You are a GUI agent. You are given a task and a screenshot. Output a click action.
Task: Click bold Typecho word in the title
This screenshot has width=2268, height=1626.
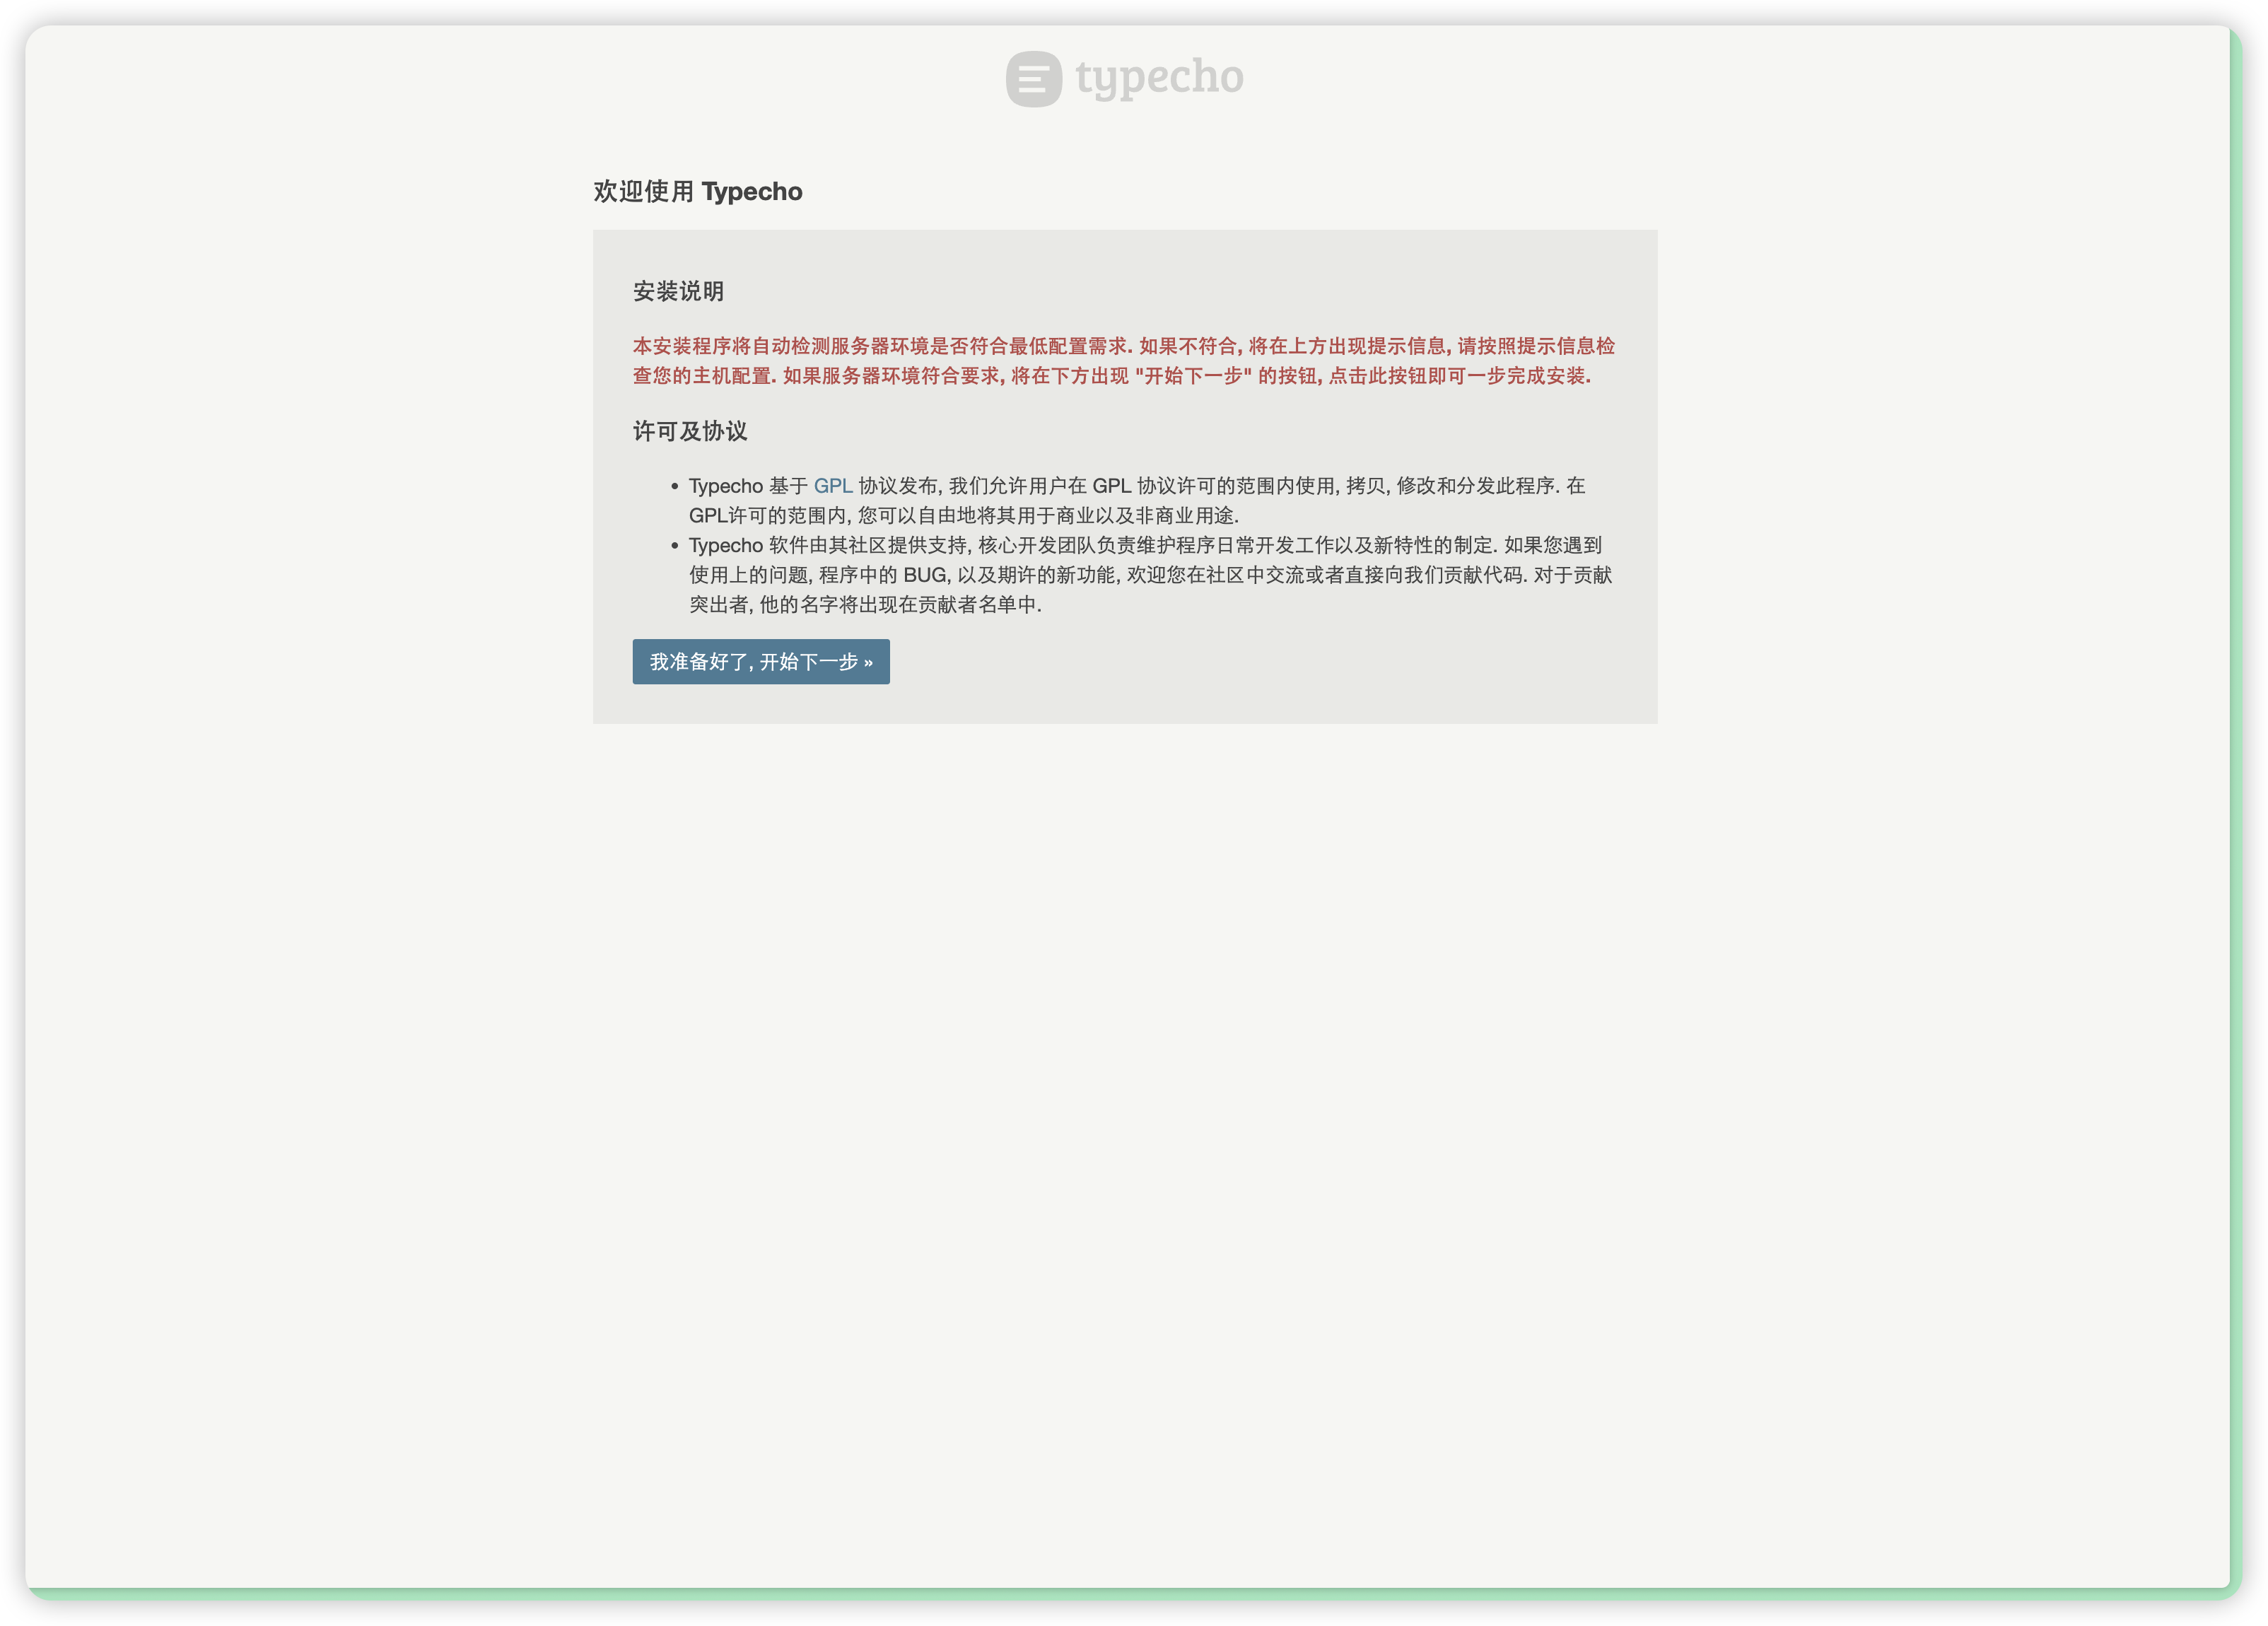pyautogui.click(x=751, y=192)
